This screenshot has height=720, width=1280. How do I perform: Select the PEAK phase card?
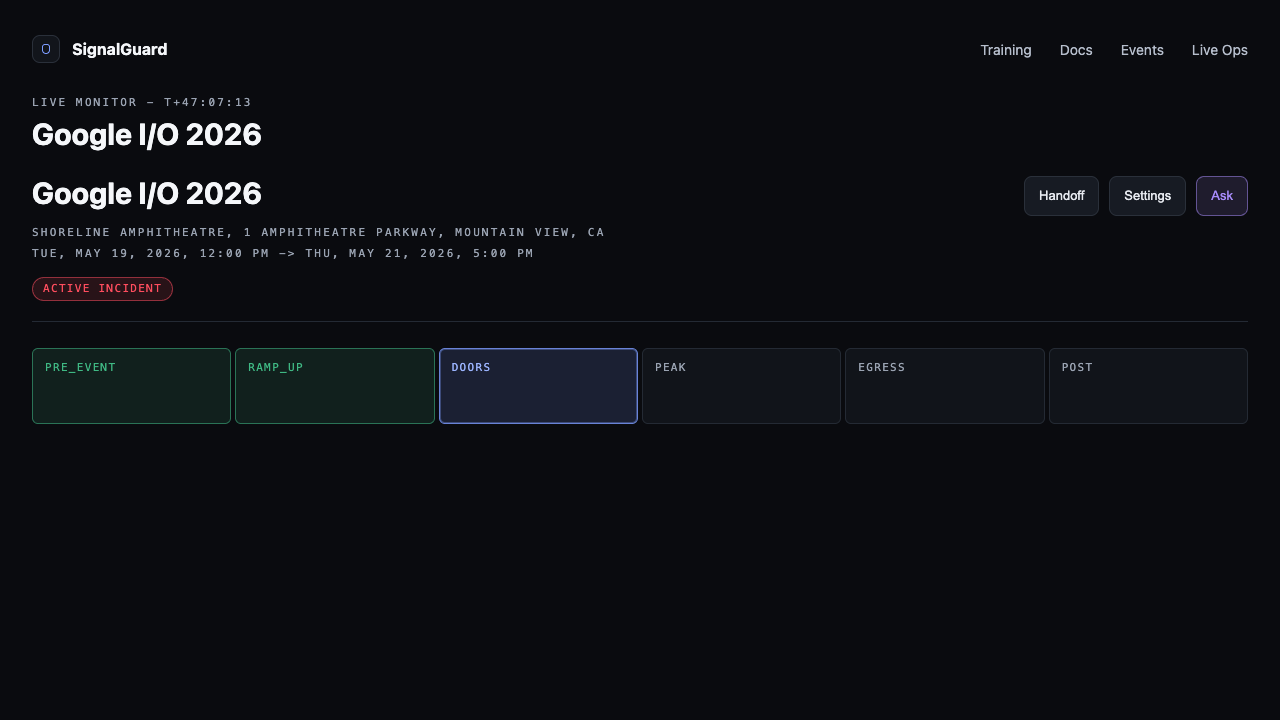tap(741, 386)
